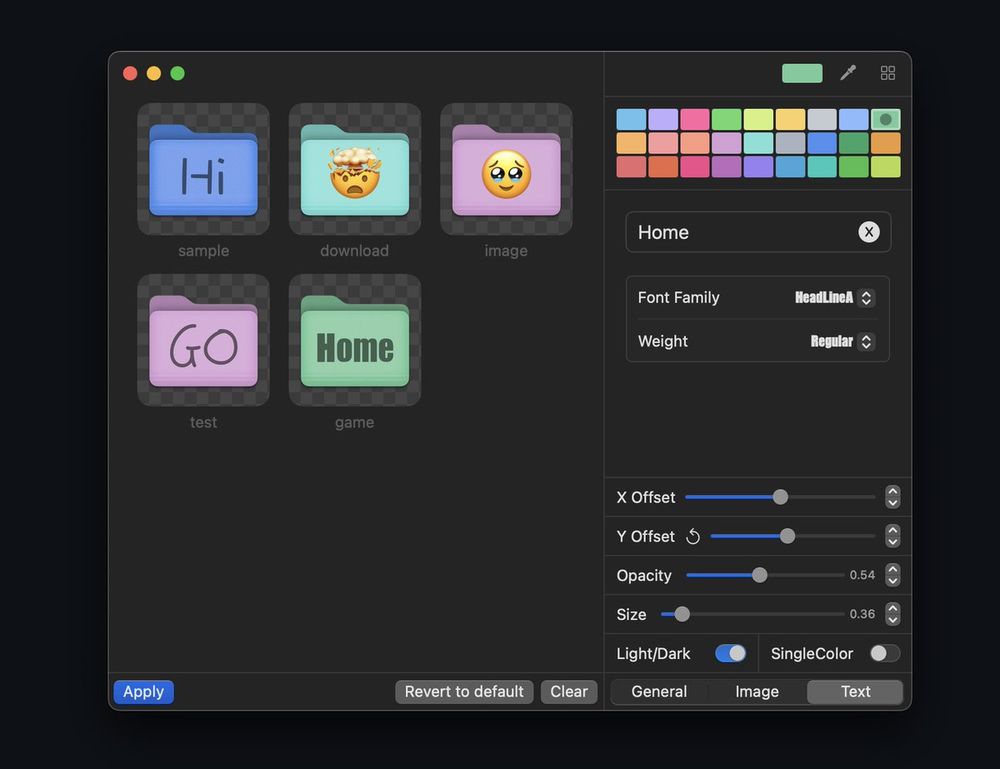
Task: Choose the selected green swatch with dot
Action: (x=885, y=119)
